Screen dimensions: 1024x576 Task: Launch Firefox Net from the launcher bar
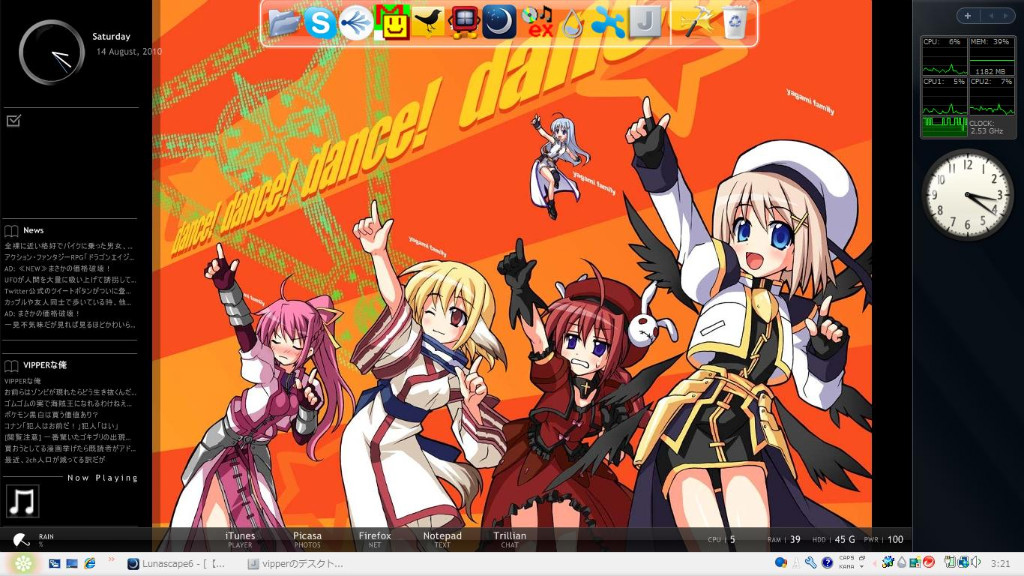(375, 539)
